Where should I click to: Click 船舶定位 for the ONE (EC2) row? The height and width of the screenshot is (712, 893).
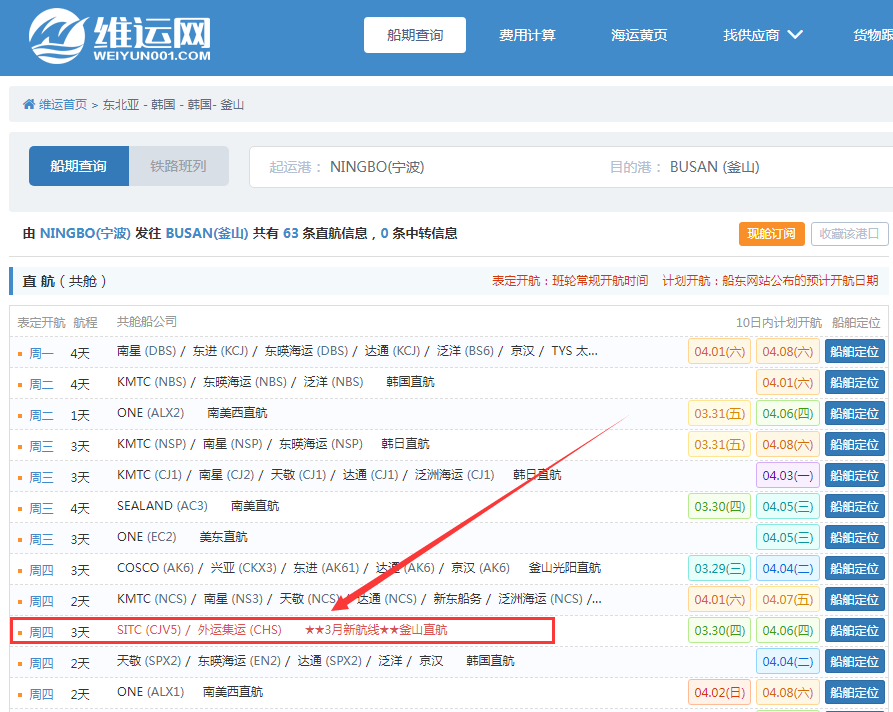pos(854,538)
